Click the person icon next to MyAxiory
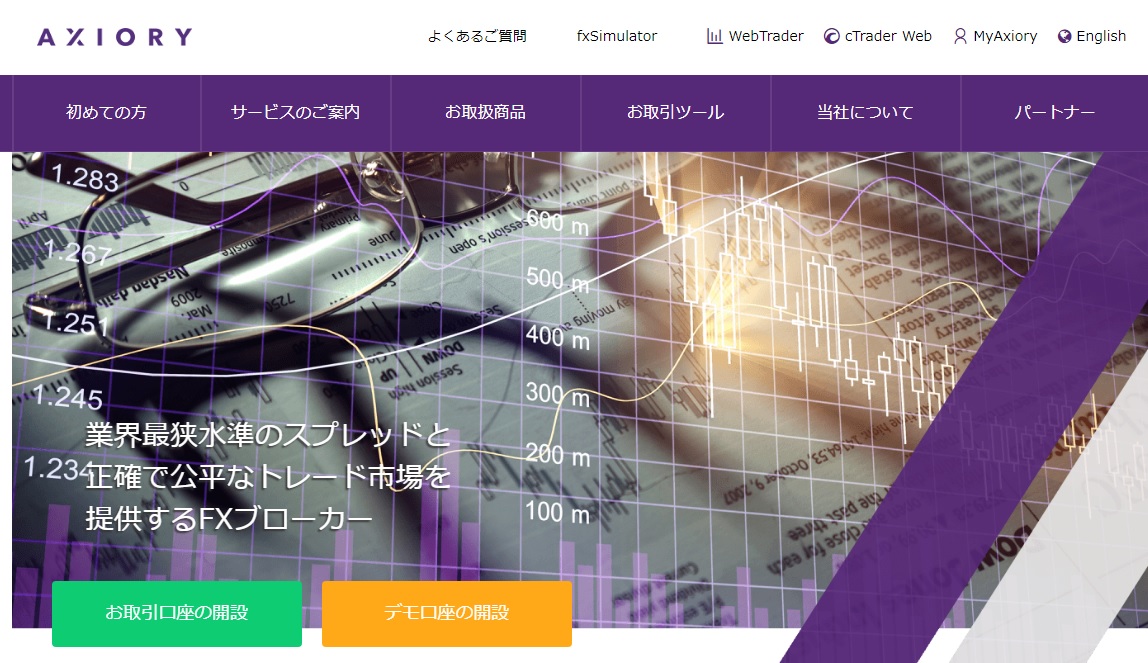The image size is (1148, 663). pyautogui.click(x=958, y=36)
